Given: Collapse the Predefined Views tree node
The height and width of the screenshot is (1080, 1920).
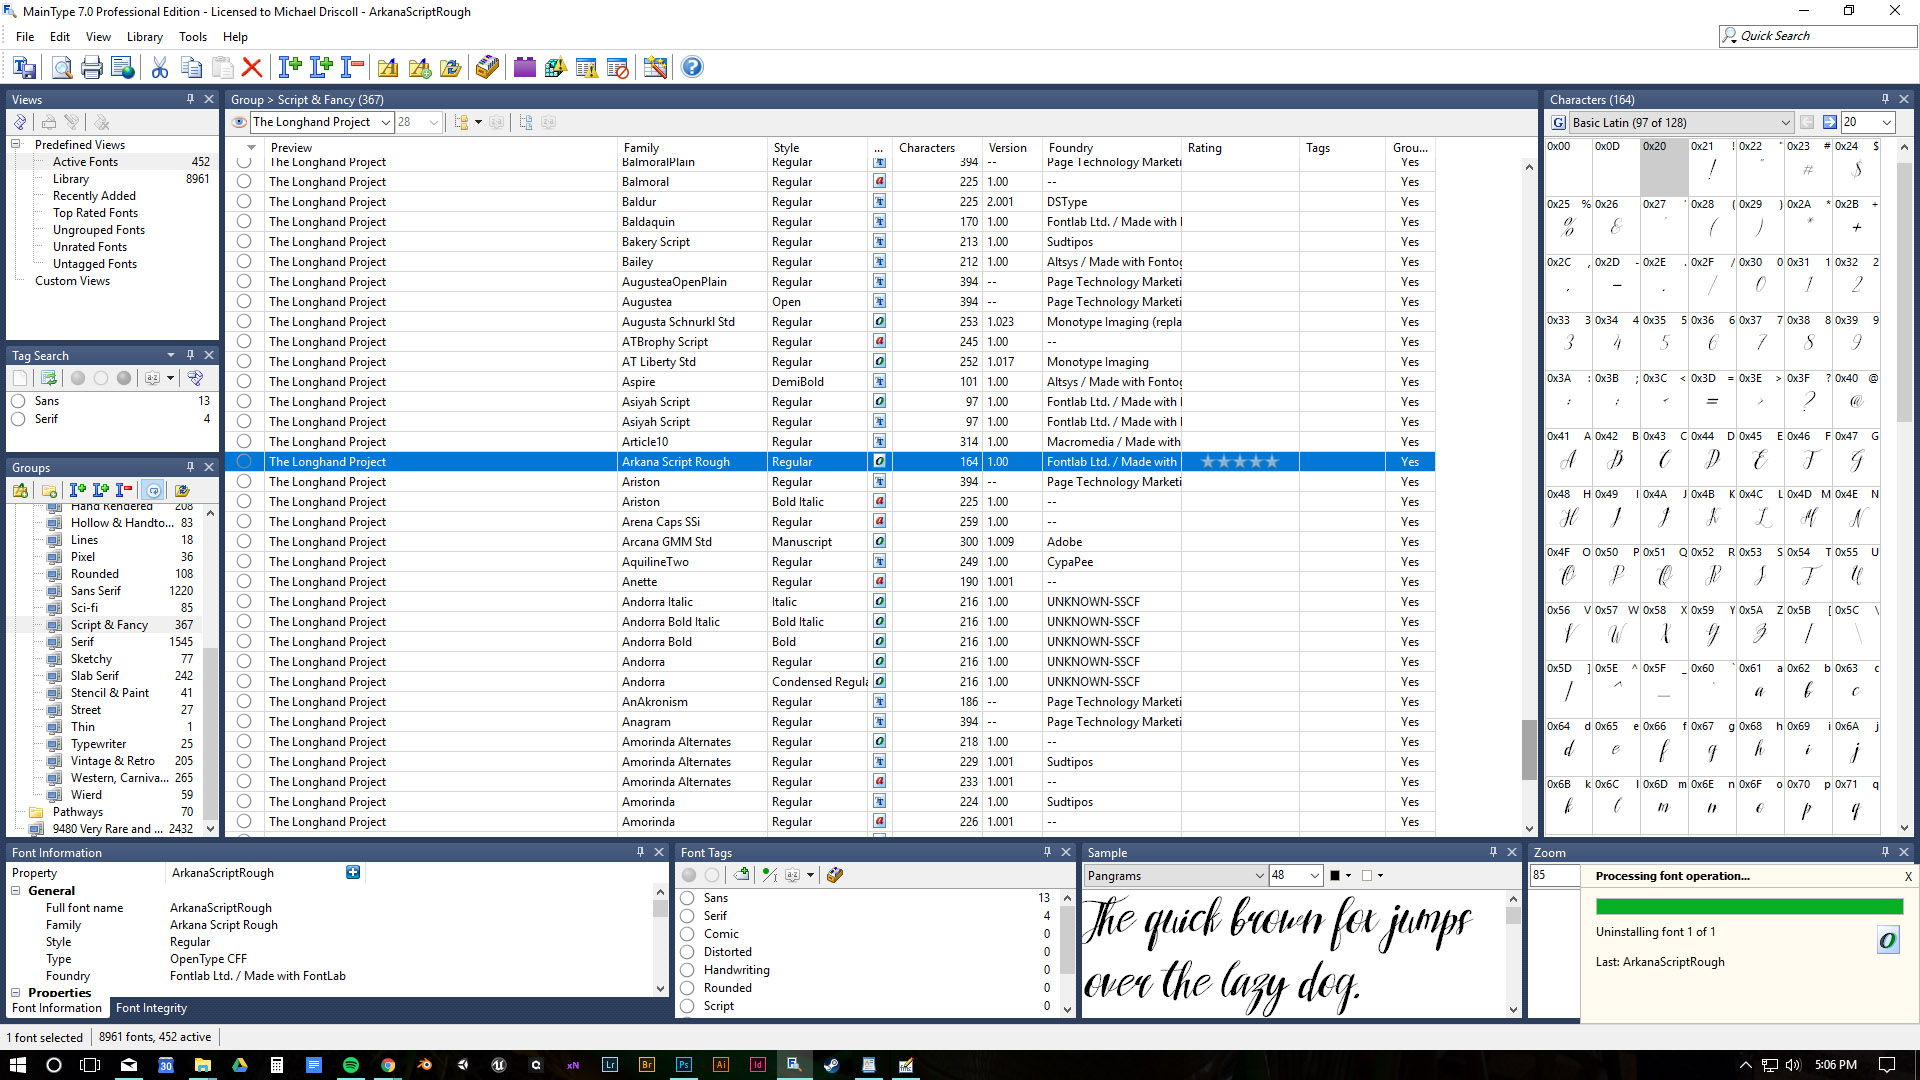Looking at the screenshot, I should pos(16,145).
